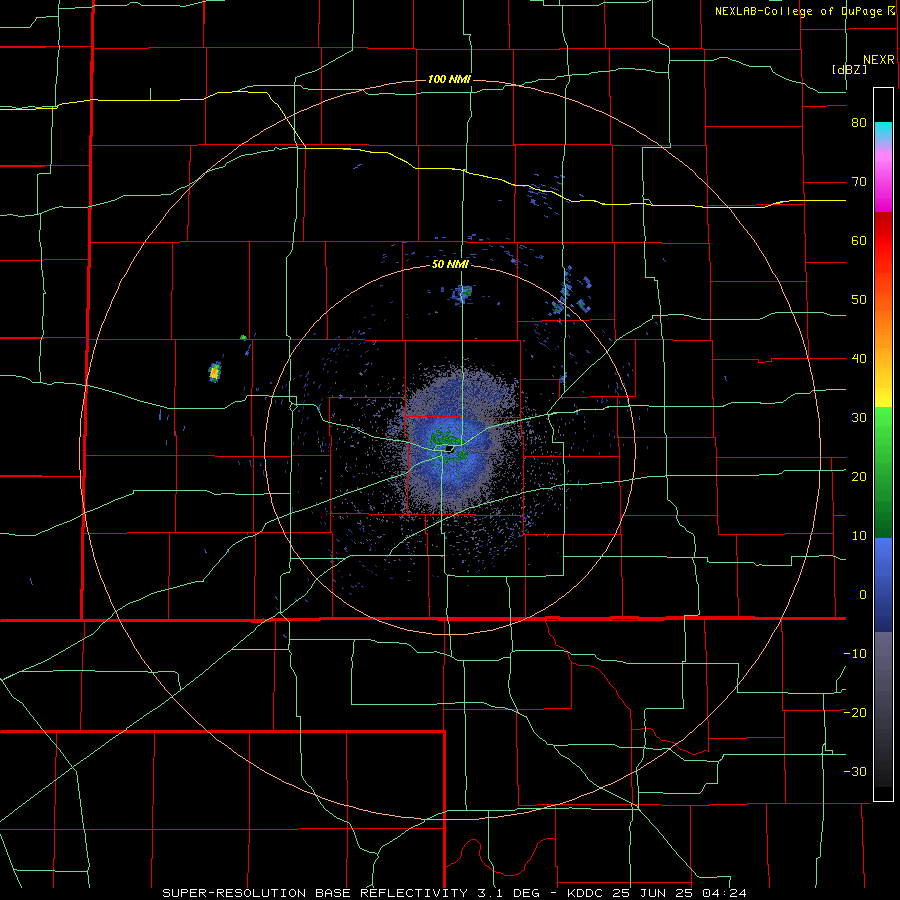Click the -10 value on the dBZ scale

[855, 653]
